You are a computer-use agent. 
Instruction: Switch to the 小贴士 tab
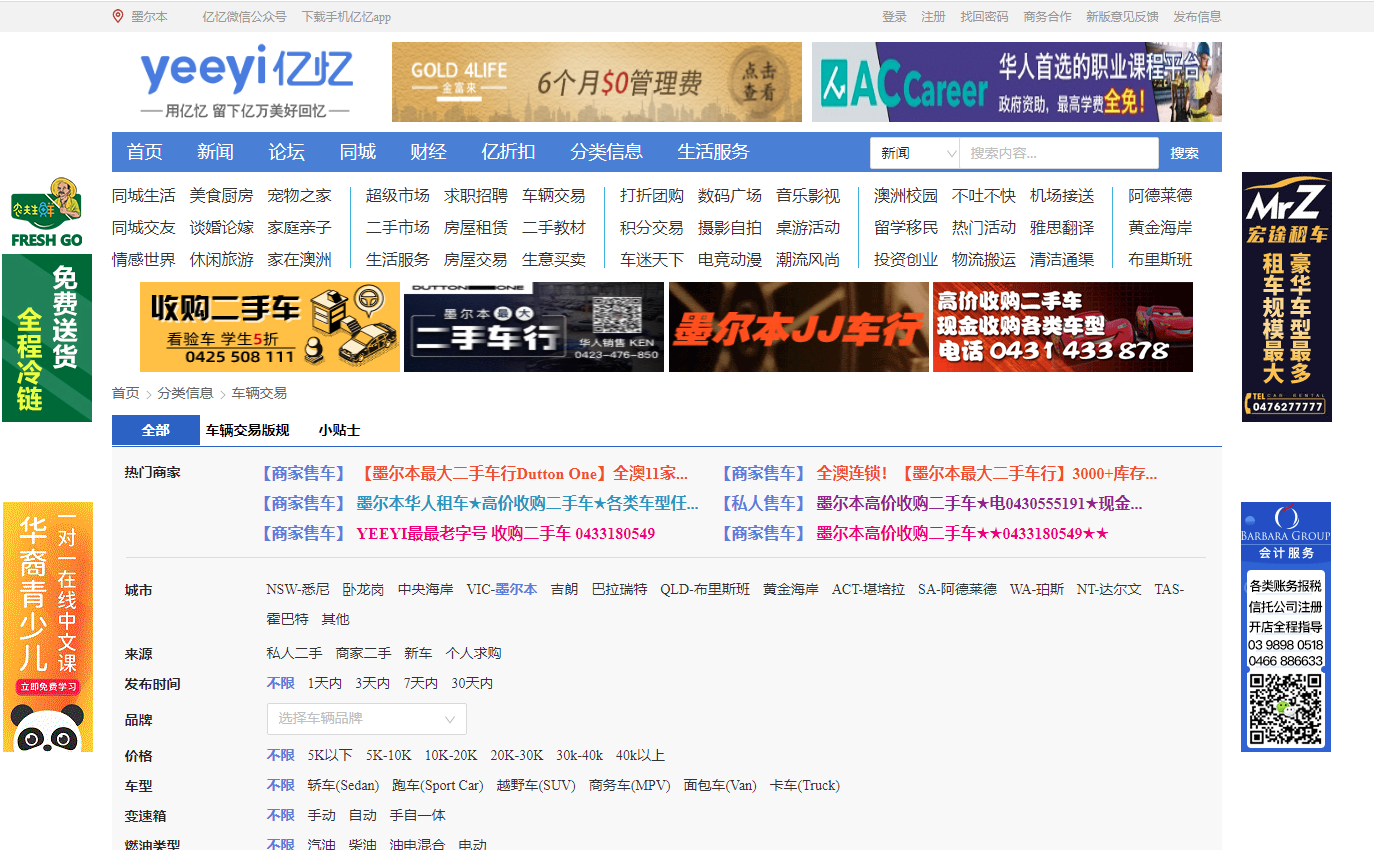coord(339,430)
